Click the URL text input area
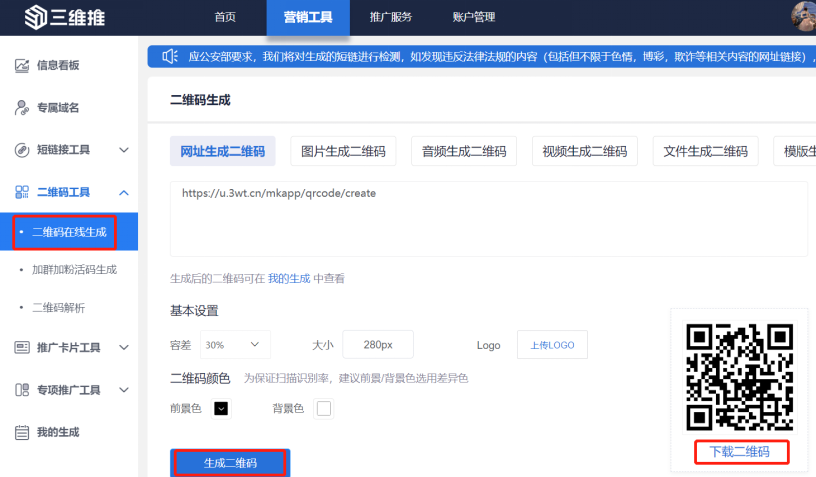 [x=489, y=218]
